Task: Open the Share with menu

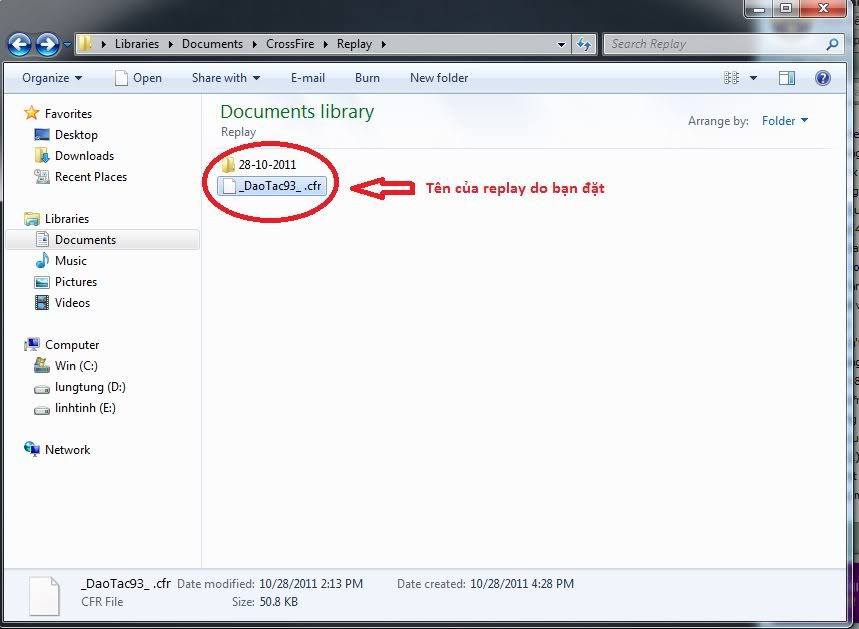Action: pyautogui.click(x=226, y=78)
